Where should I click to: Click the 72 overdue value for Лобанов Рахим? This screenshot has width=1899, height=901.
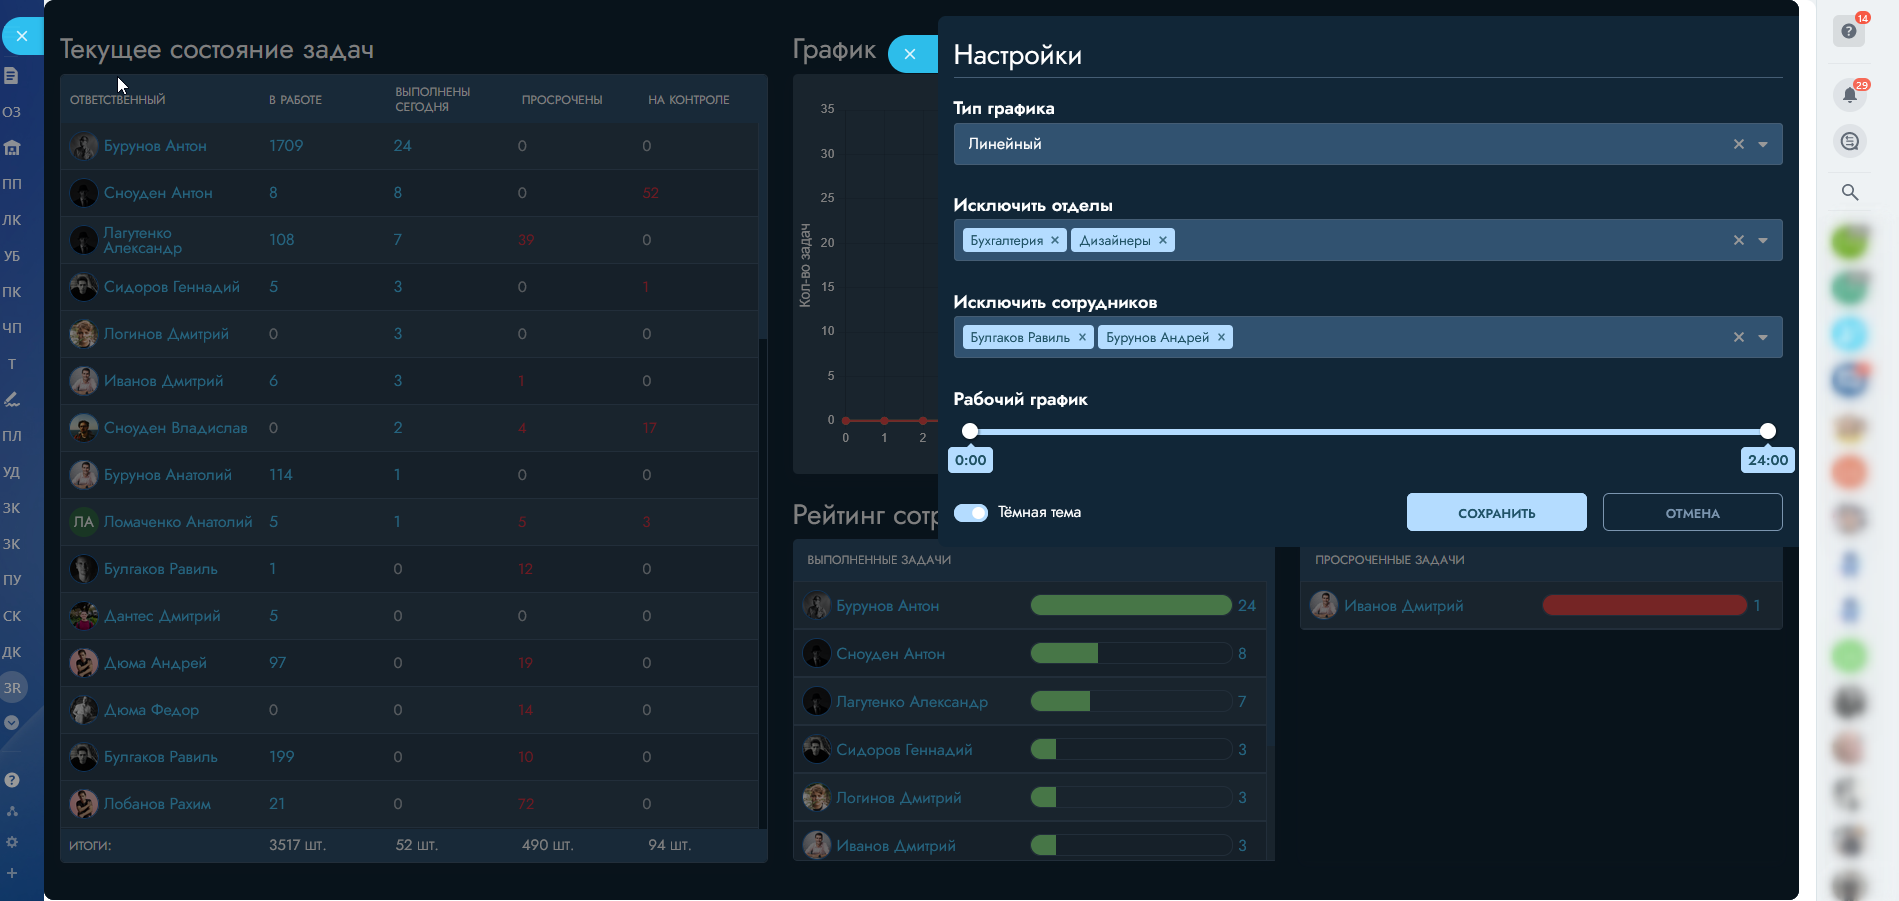[526, 804]
